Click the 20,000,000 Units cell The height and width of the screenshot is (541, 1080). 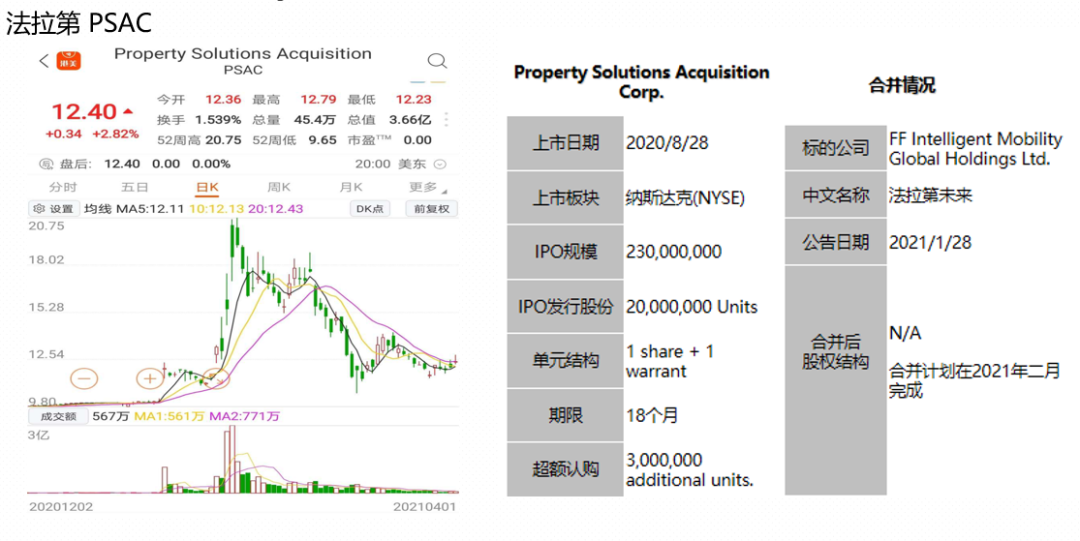coord(692,307)
